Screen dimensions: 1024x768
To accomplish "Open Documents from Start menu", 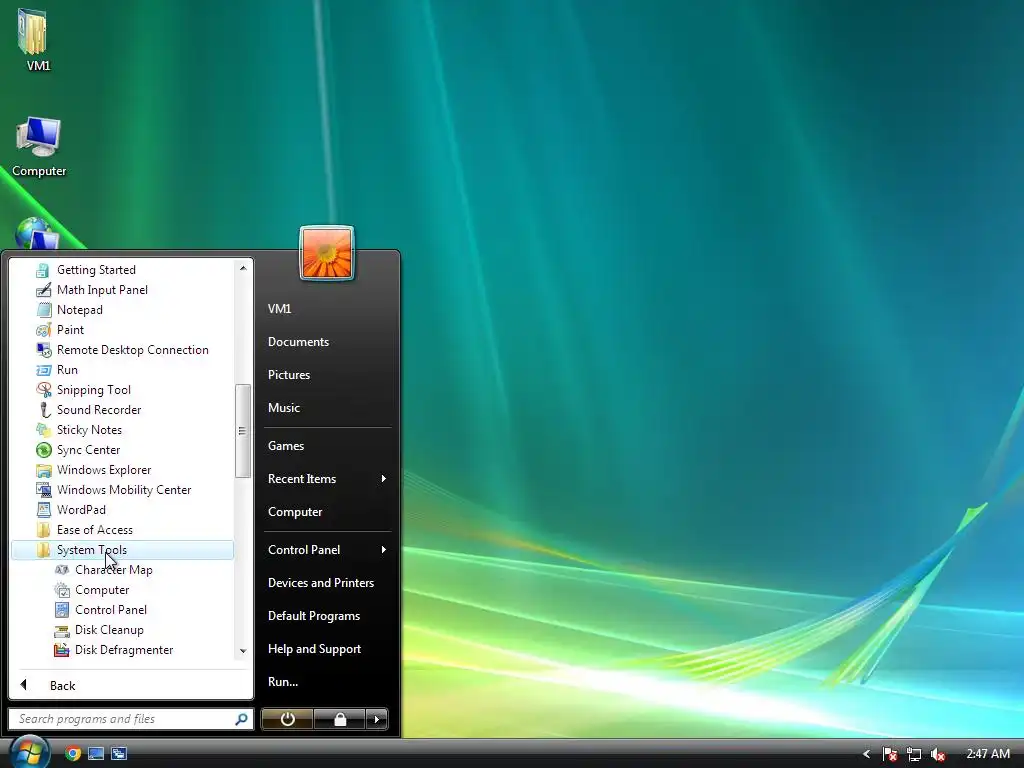I will click(298, 342).
